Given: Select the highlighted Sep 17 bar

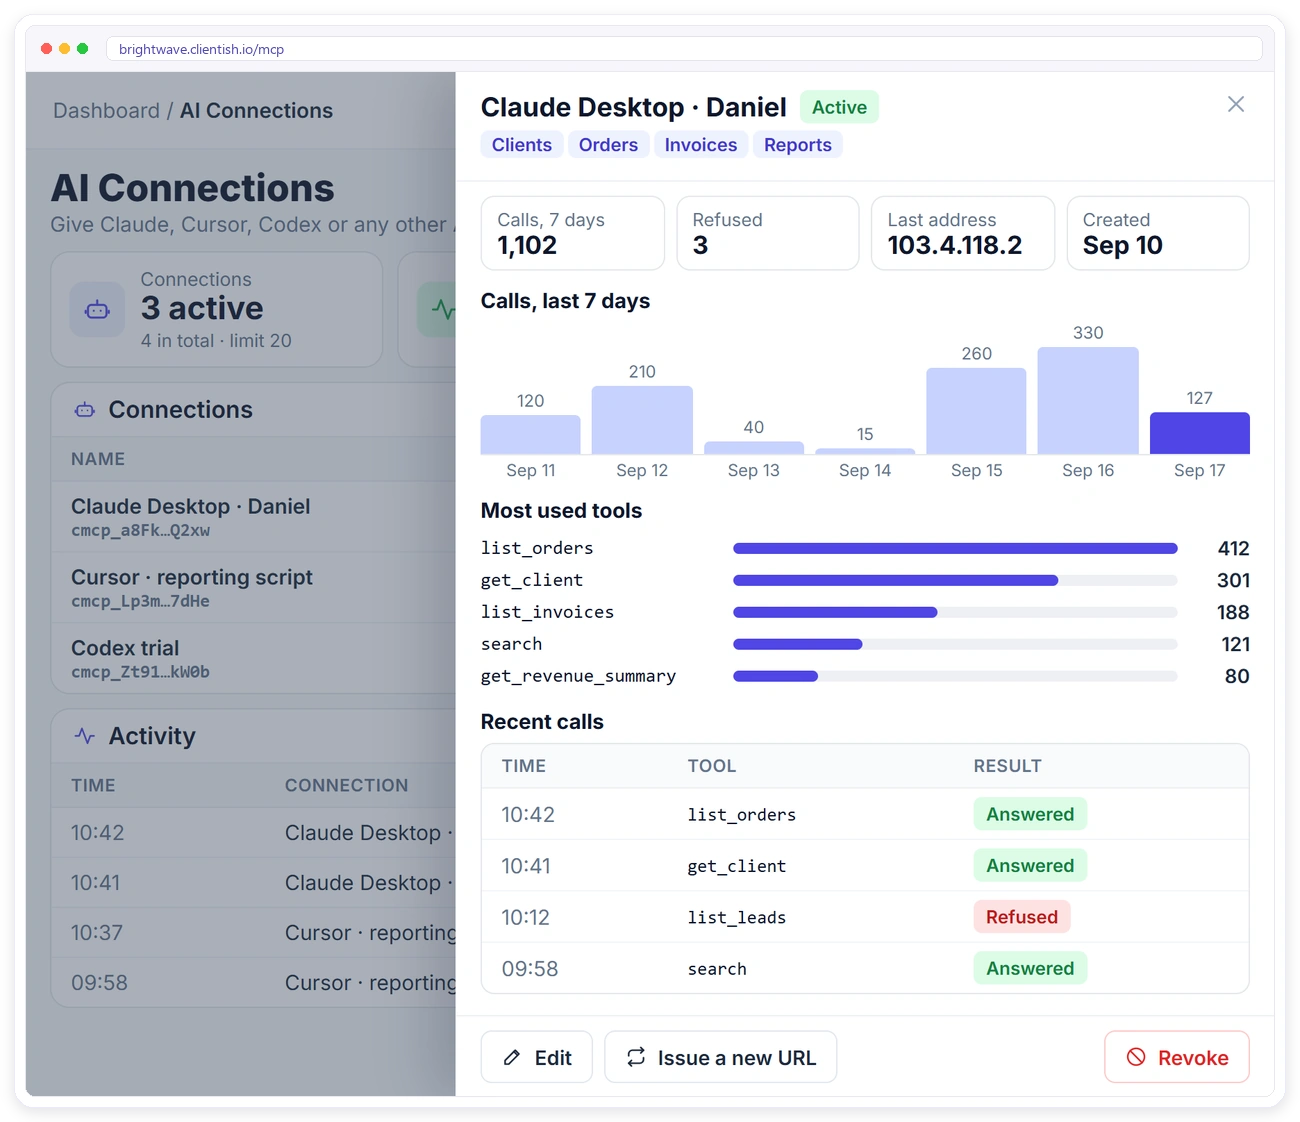Looking at the screenshot, I should tap(1200, 433).
